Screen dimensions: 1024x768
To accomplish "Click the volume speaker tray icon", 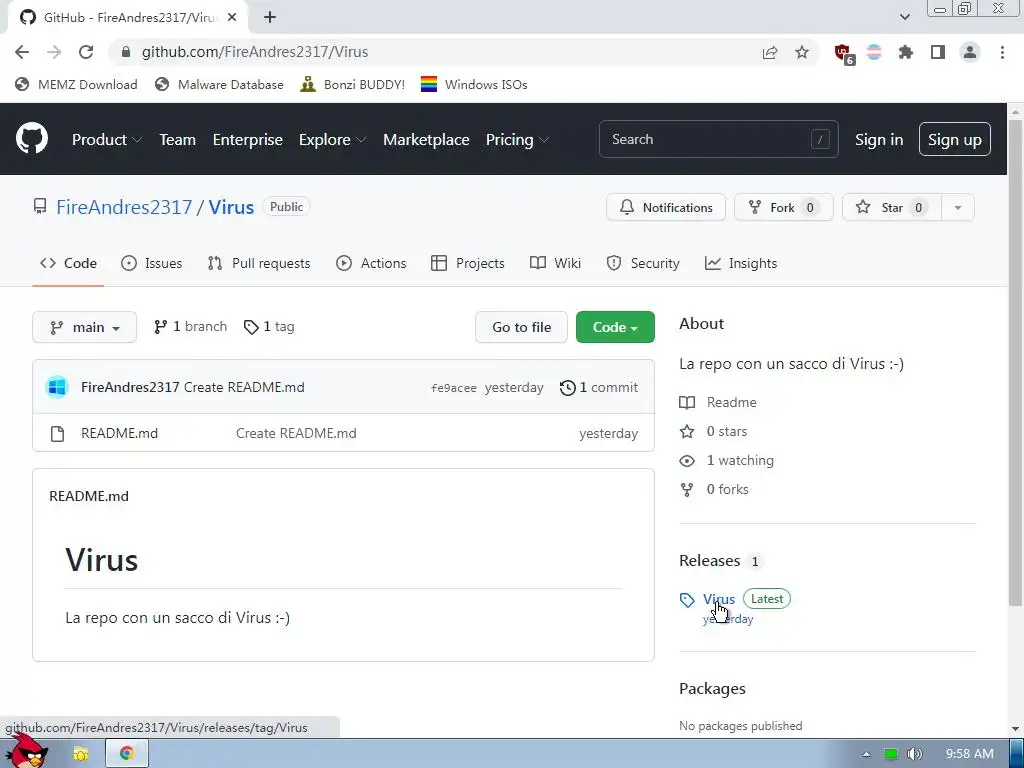I will (915, 754).
